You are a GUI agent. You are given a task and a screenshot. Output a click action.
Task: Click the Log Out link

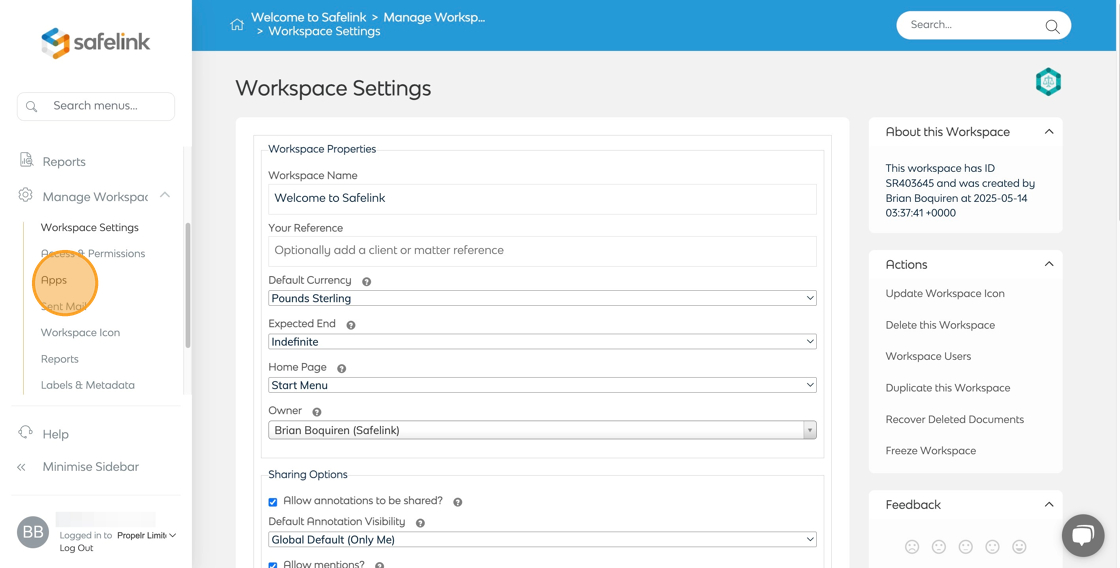[x=76, y=548]
